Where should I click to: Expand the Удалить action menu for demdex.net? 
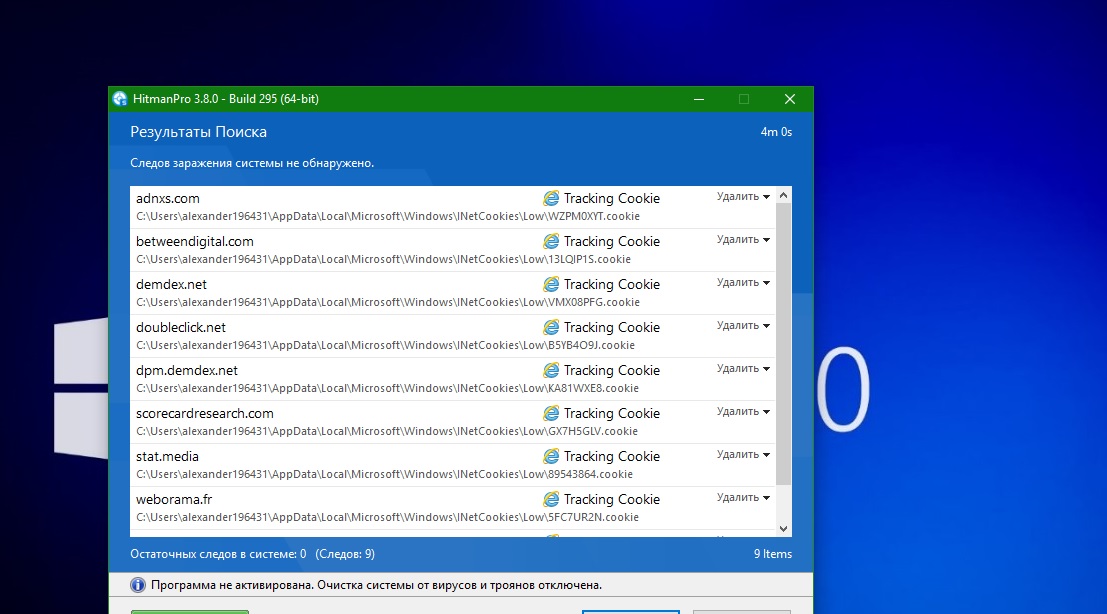(743, 283)
